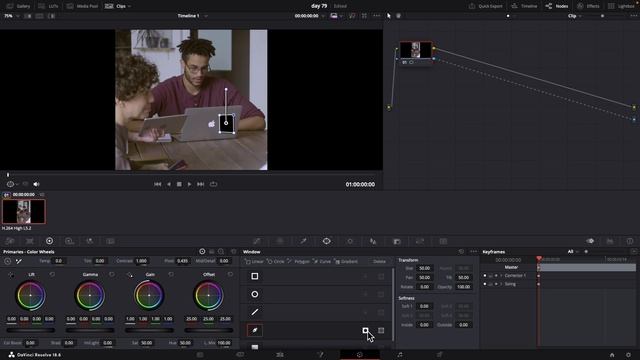Switch to the Cut page icon
The image size is (640, 360).
[240, 355]
